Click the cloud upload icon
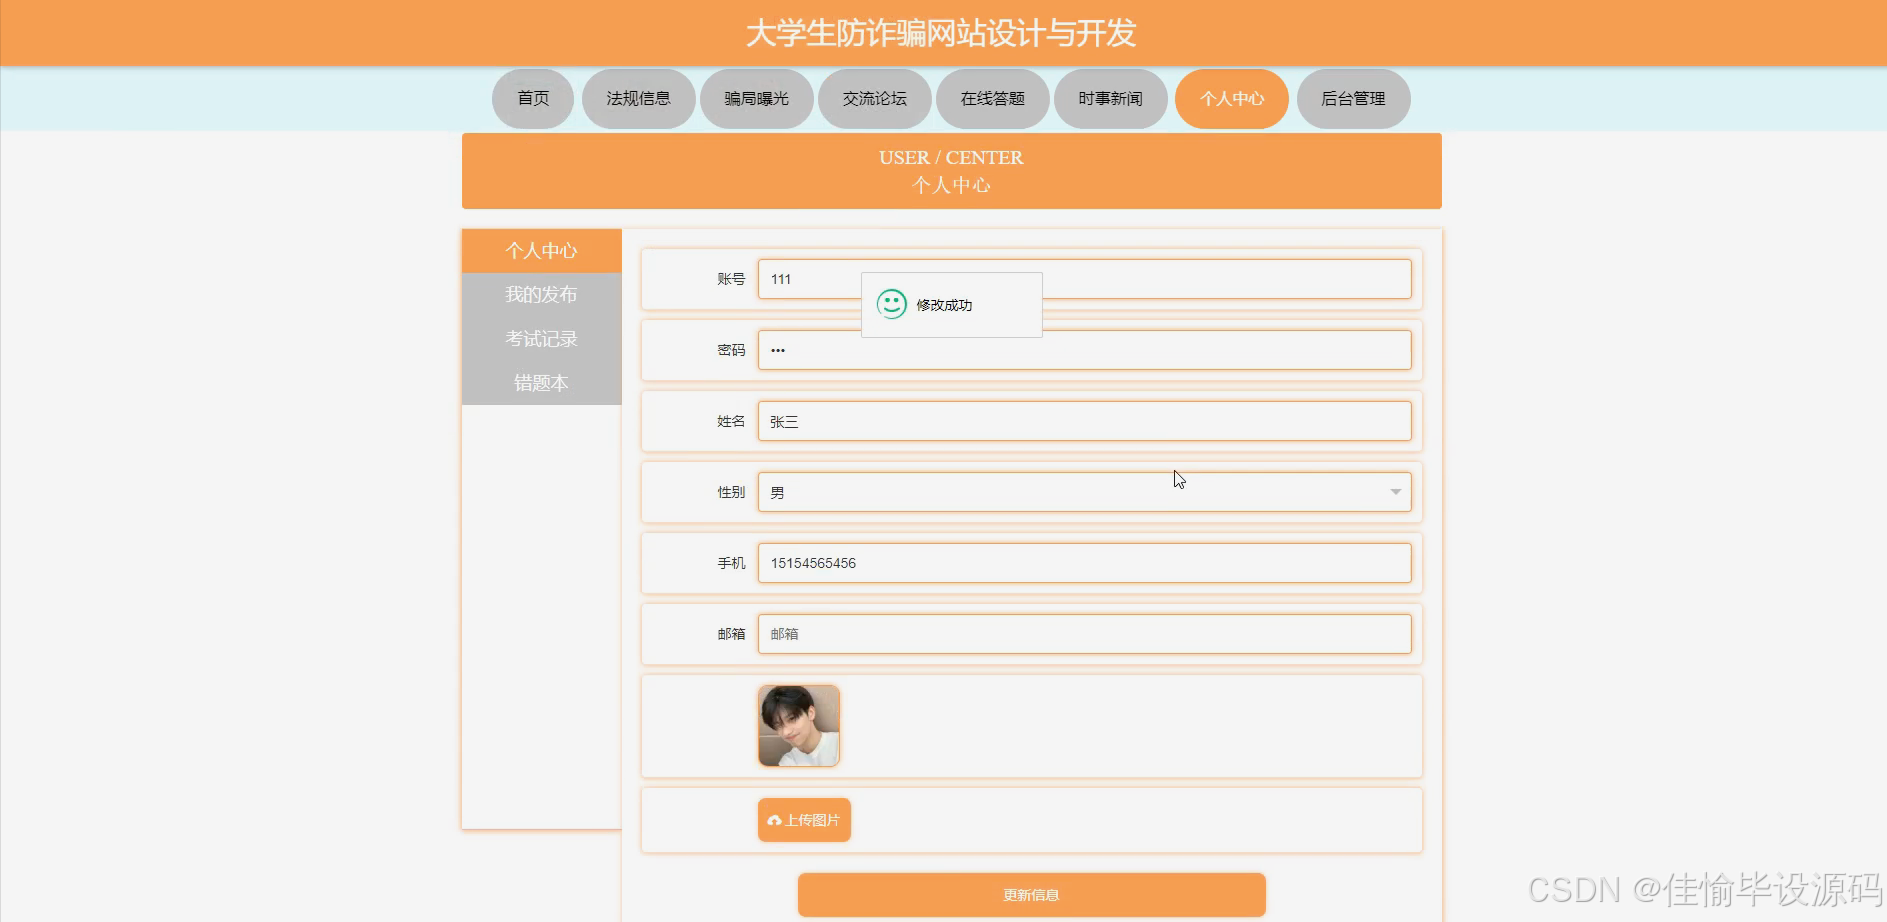The image size is (1887, 922). tap(774, 821)
